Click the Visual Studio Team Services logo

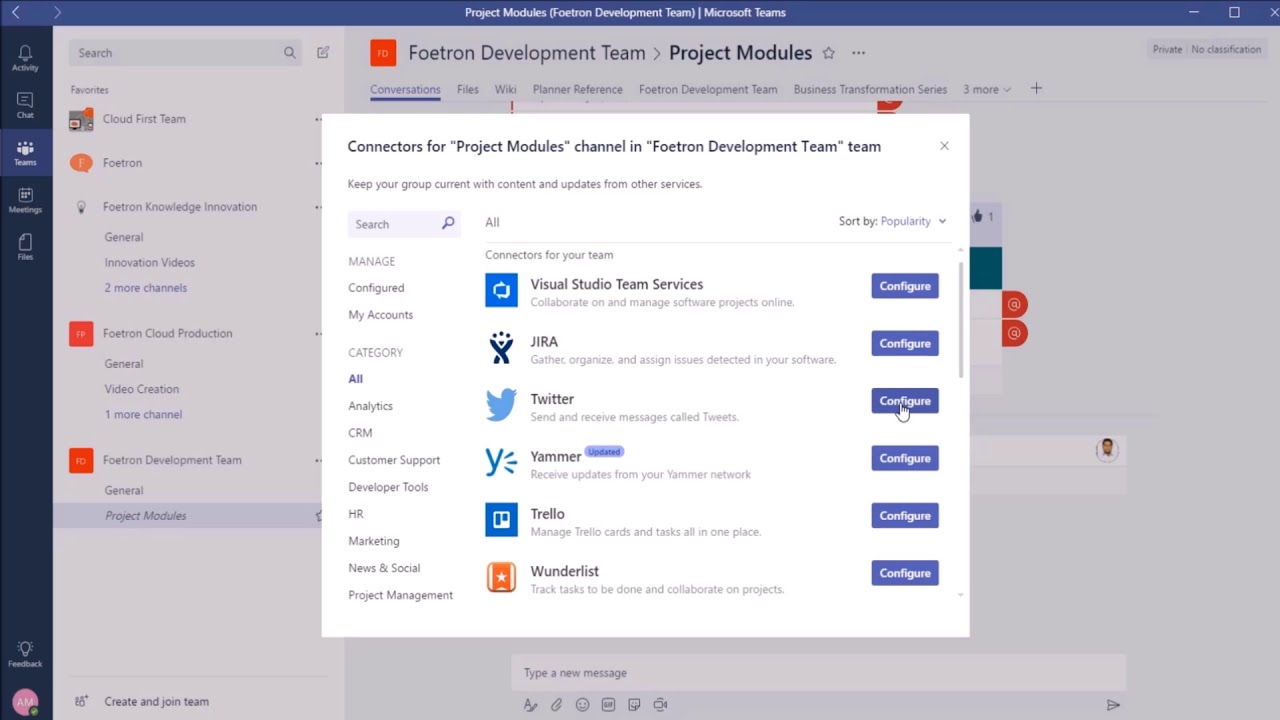[501, 291]
